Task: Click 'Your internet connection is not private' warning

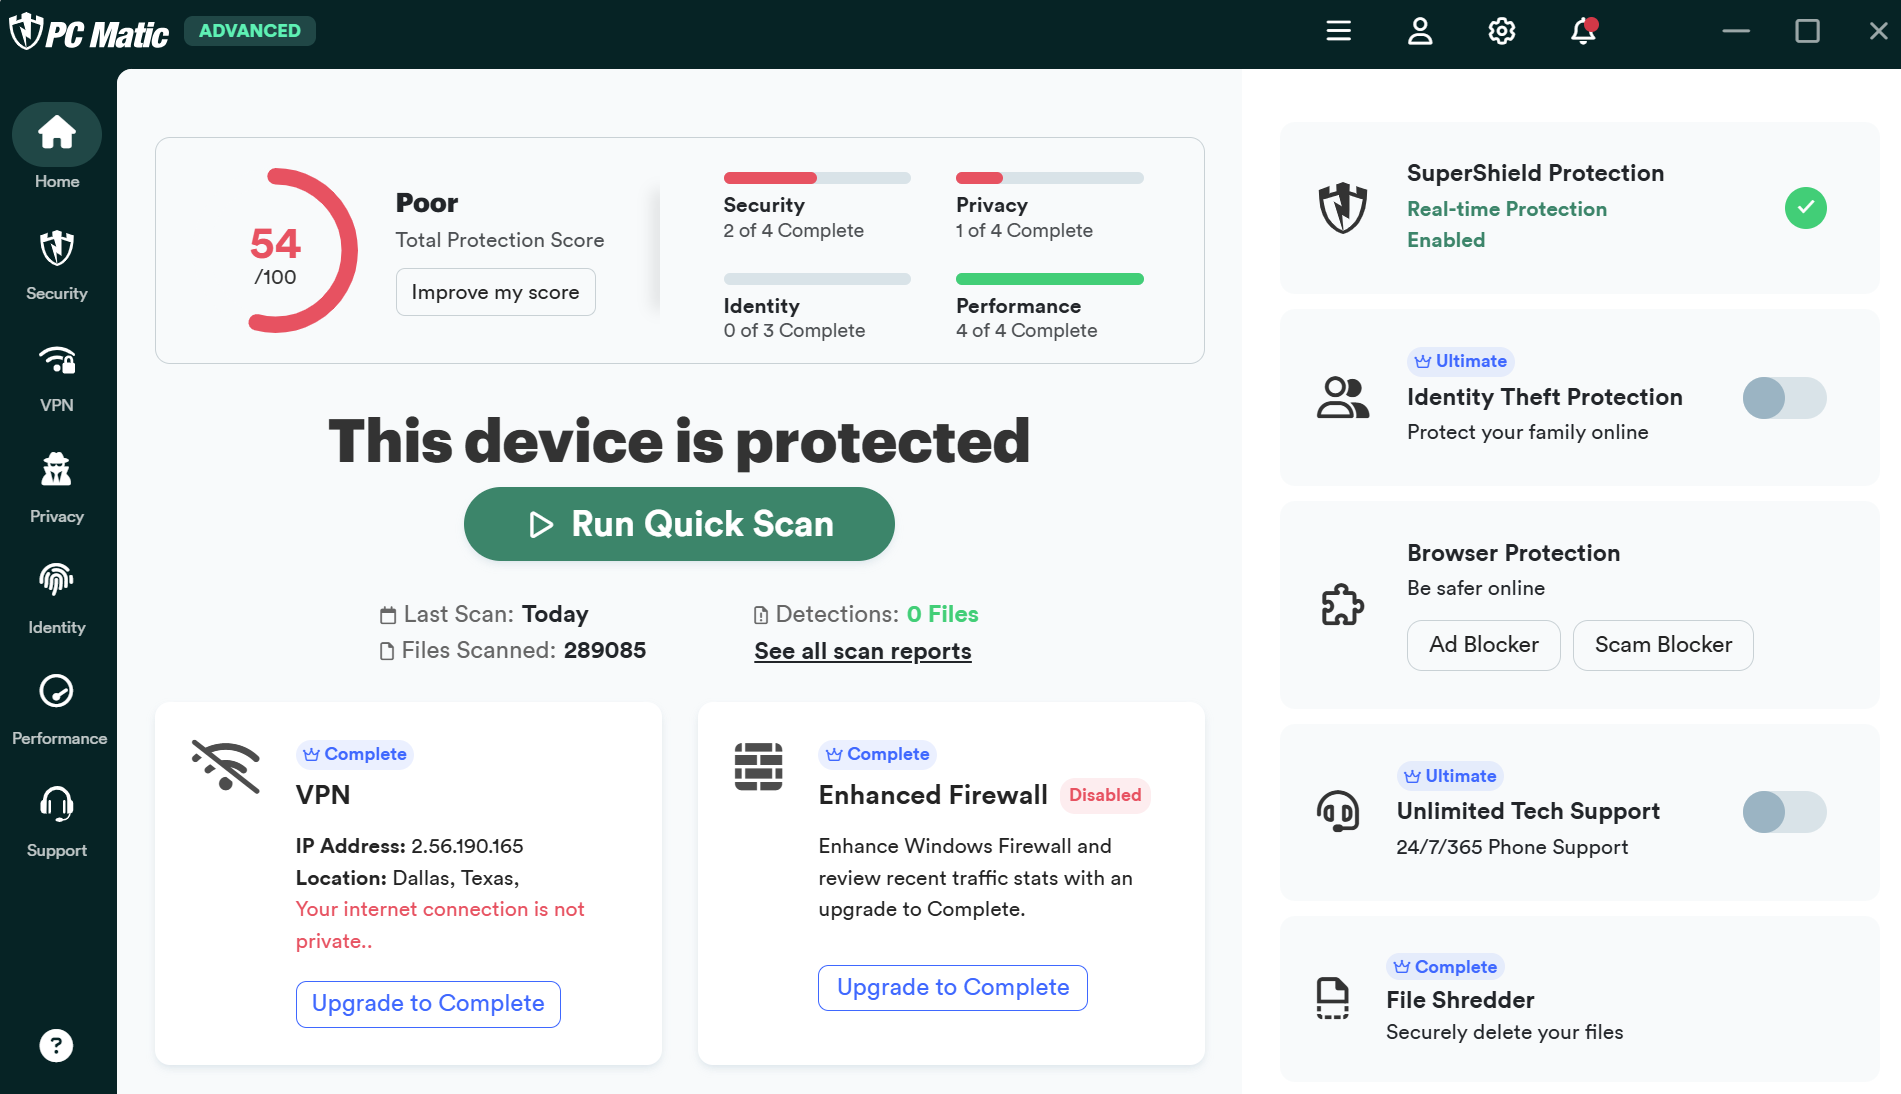Action: [x=440, y=925]
